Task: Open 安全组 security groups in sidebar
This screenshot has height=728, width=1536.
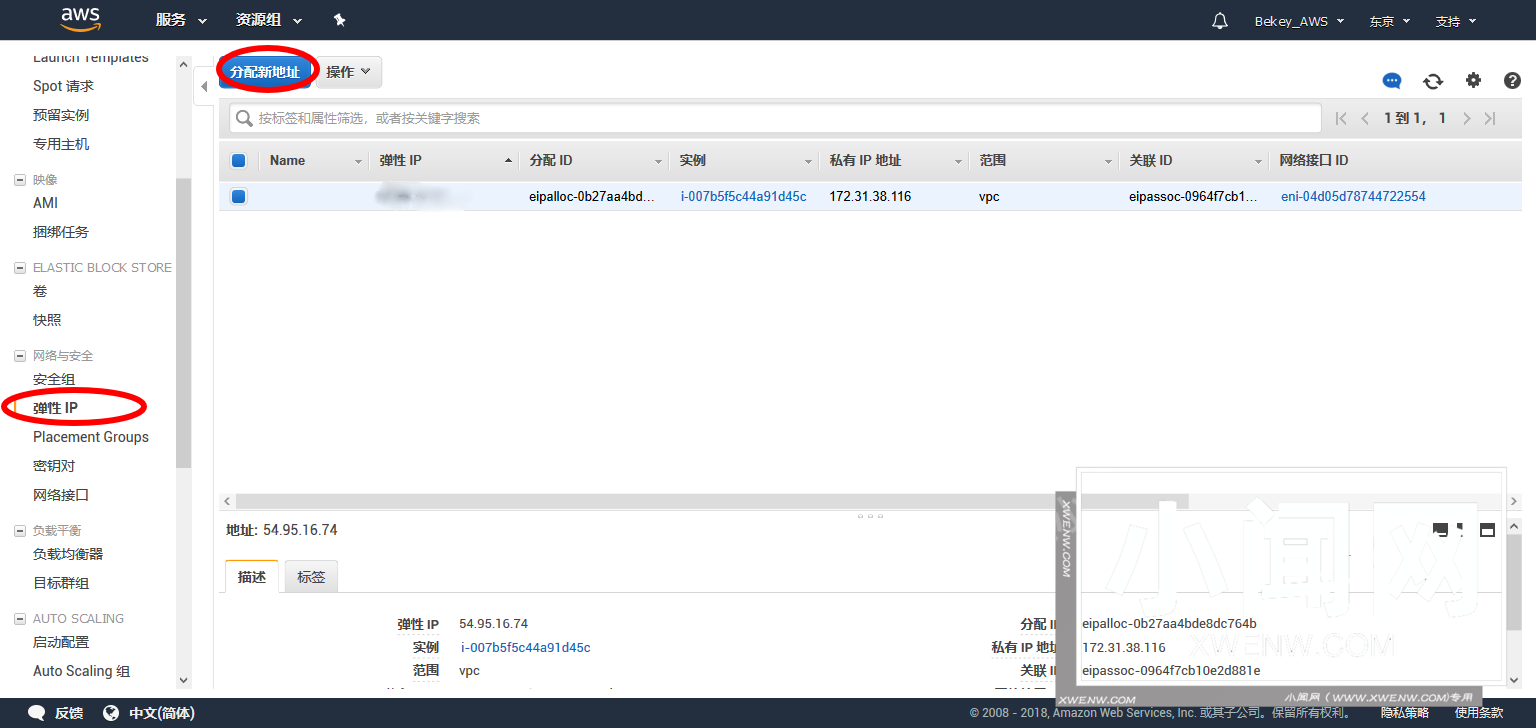Action: (x=54, y=379)
